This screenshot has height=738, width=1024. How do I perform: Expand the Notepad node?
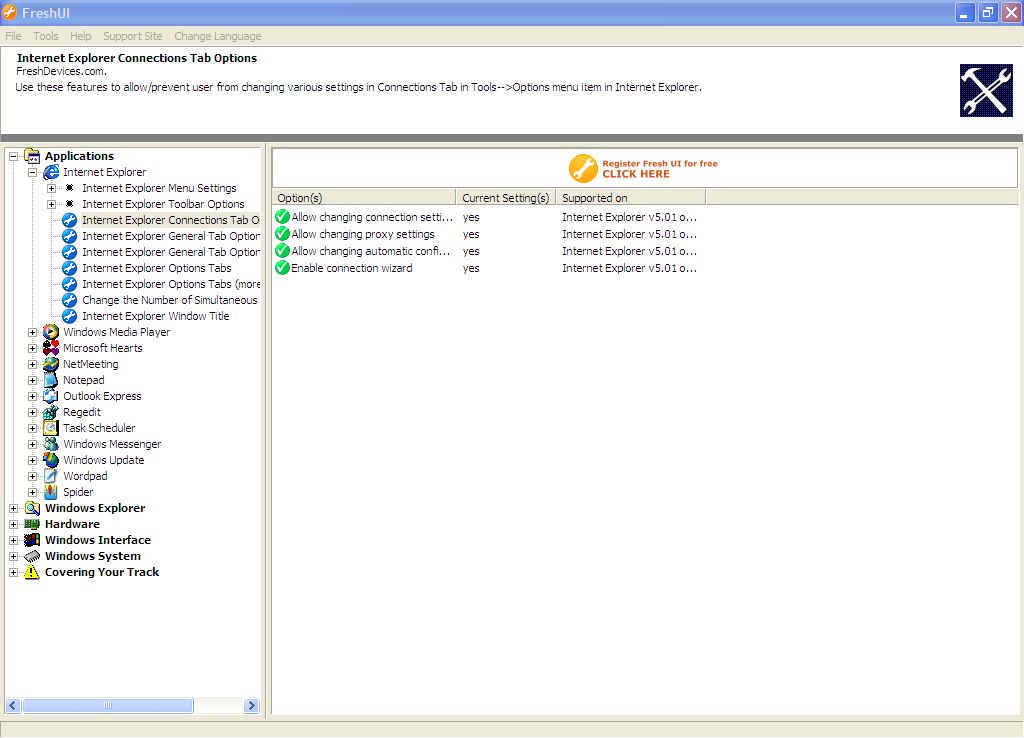coord(32,380)
